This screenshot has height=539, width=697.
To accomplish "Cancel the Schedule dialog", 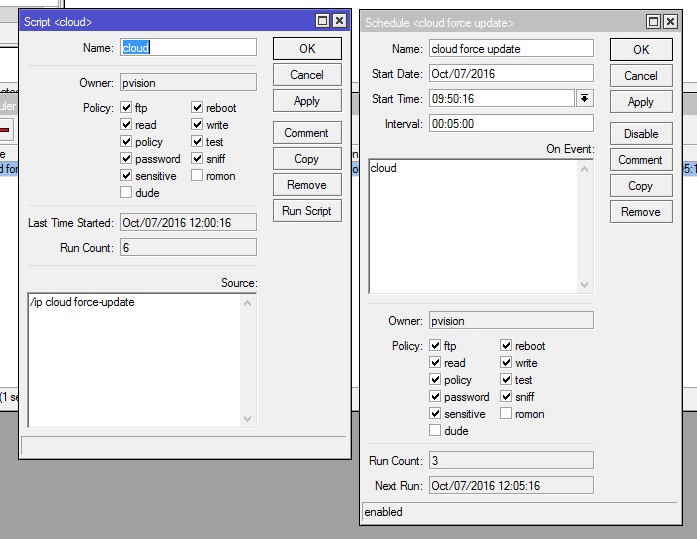I will 641,76.
